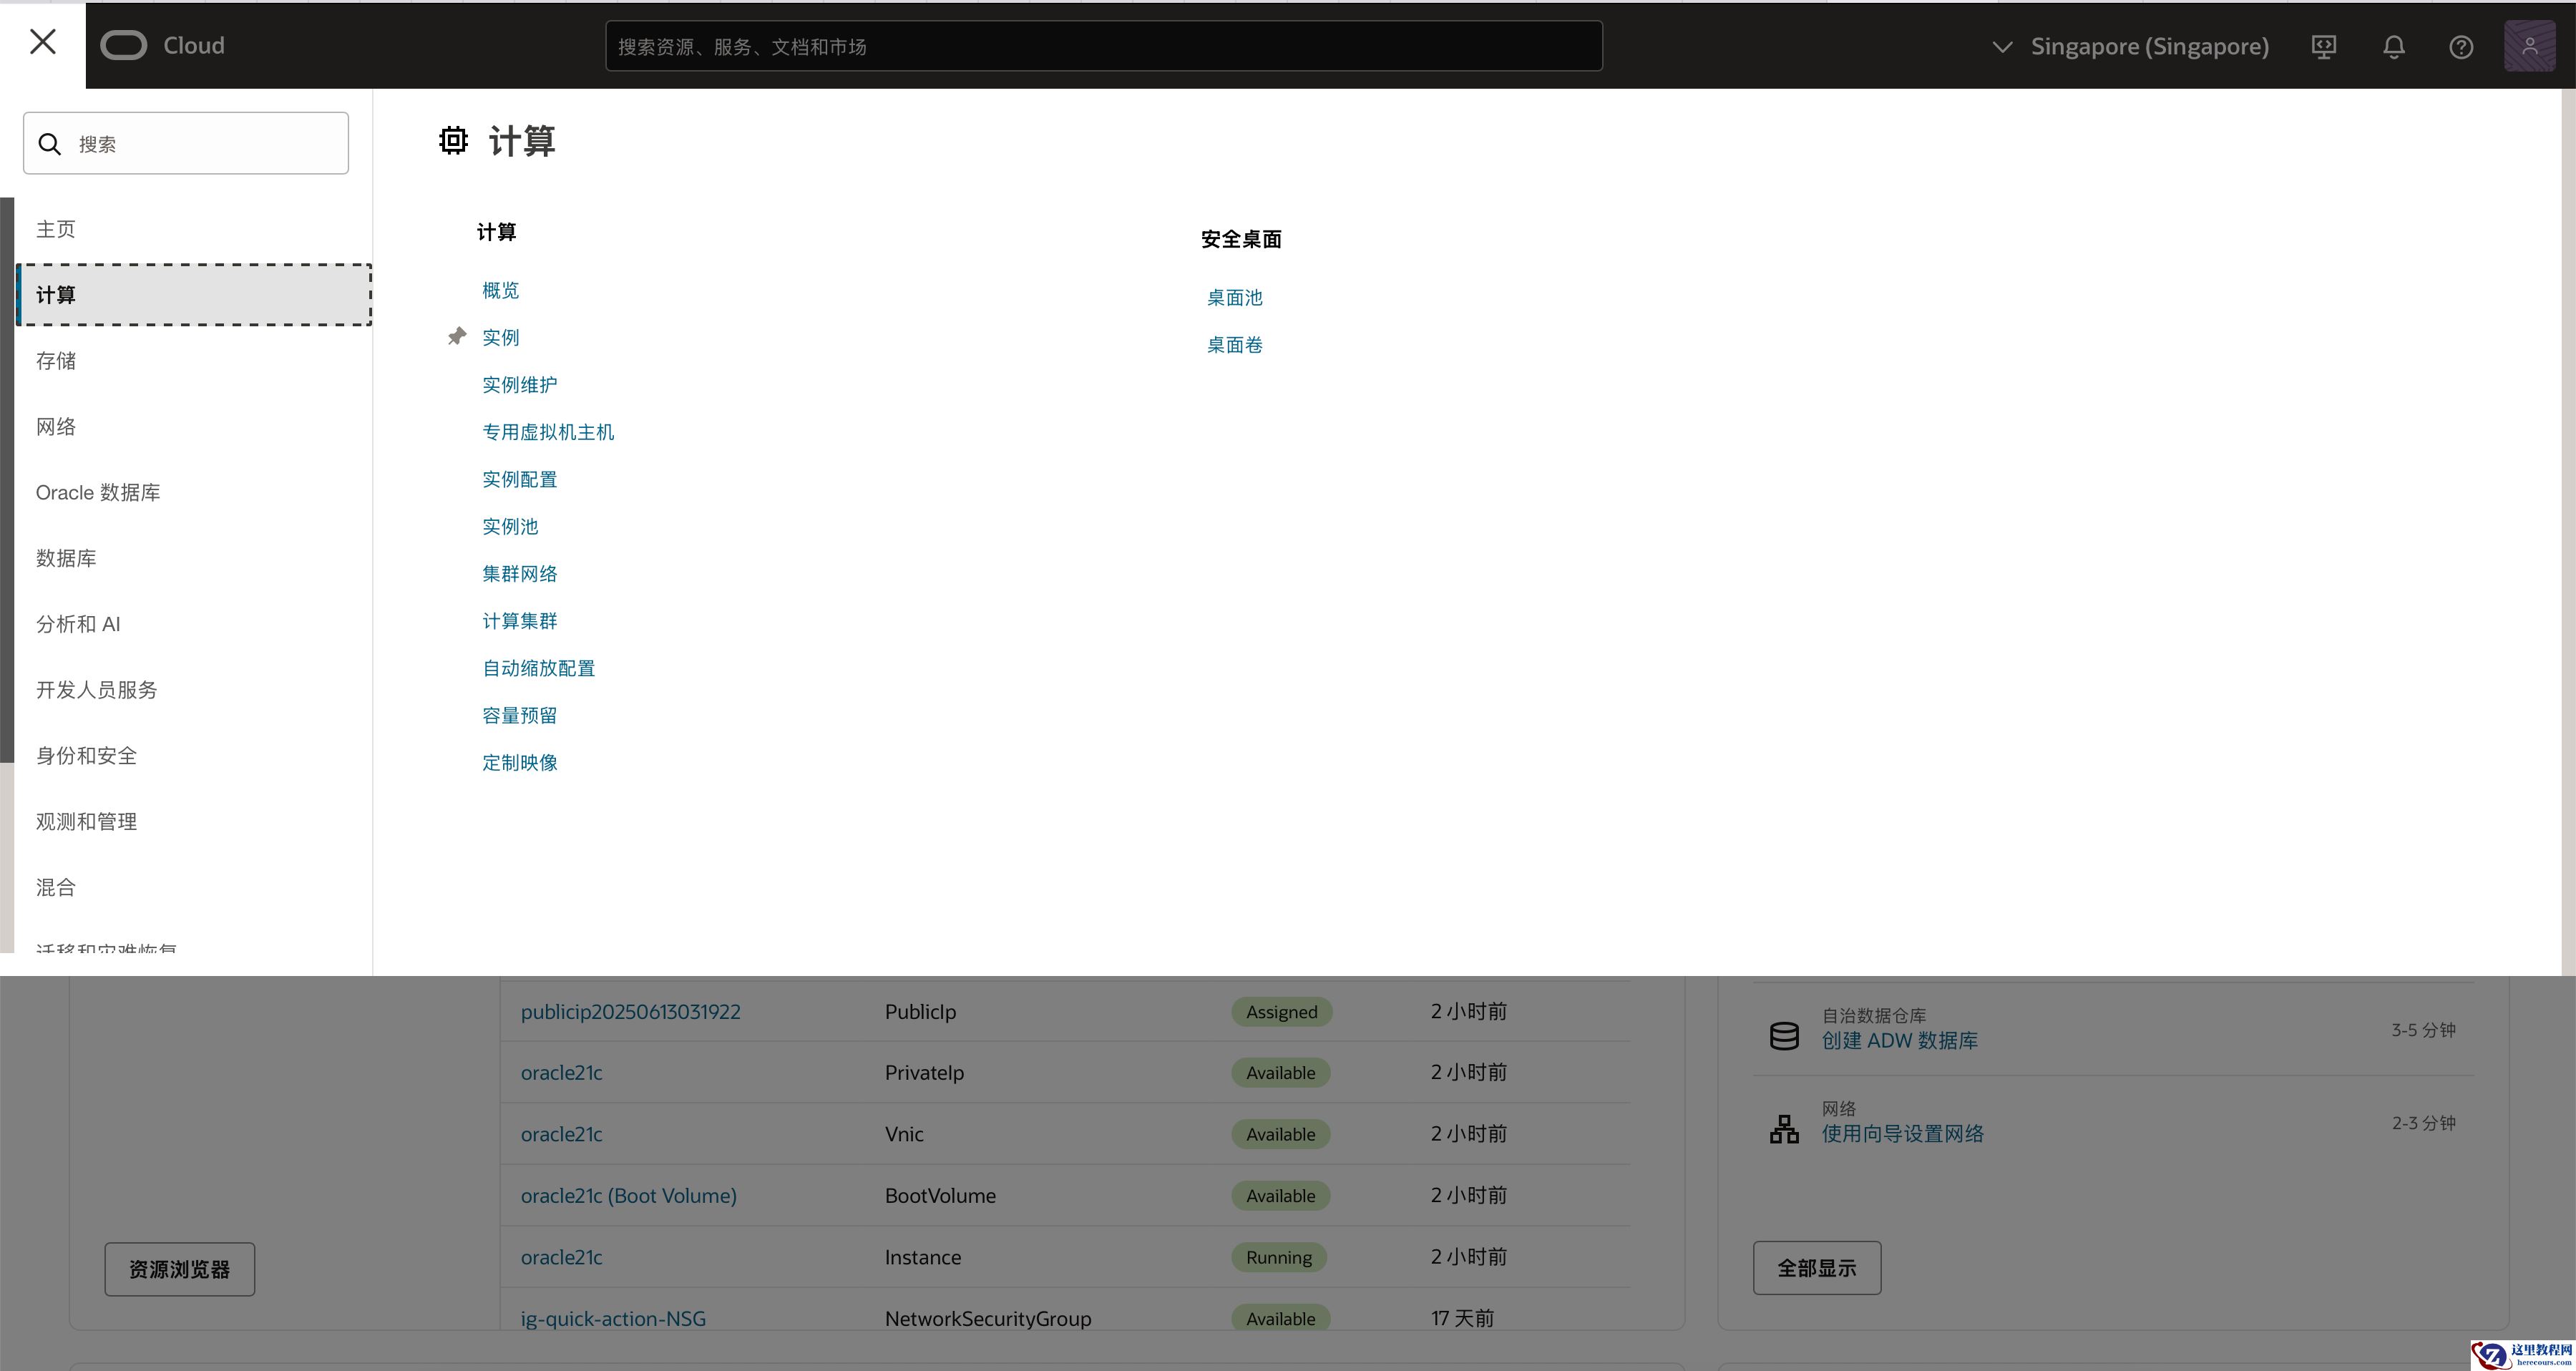Click the Oracle Cloud logo icon
Viewport: 2576px width, 1371px height.
(x=124, y=46)
